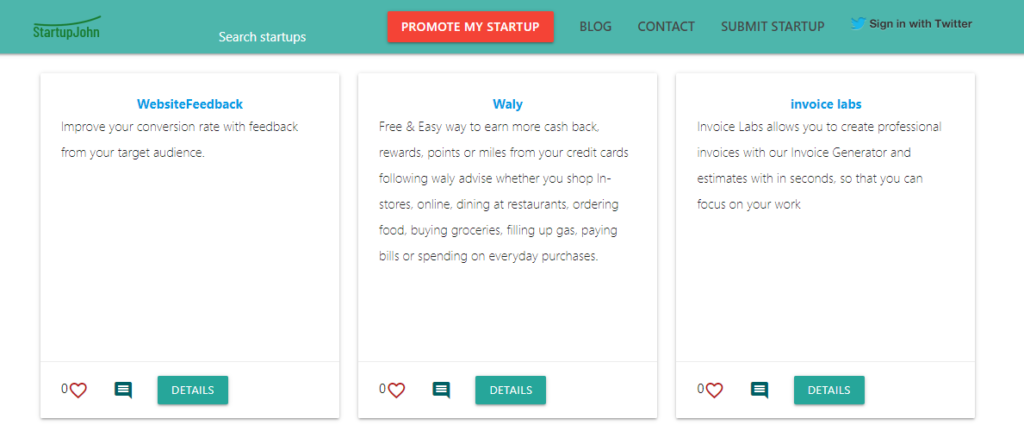
Task: Like the Waly startup with the heart
Action: [x=396, y=390]
